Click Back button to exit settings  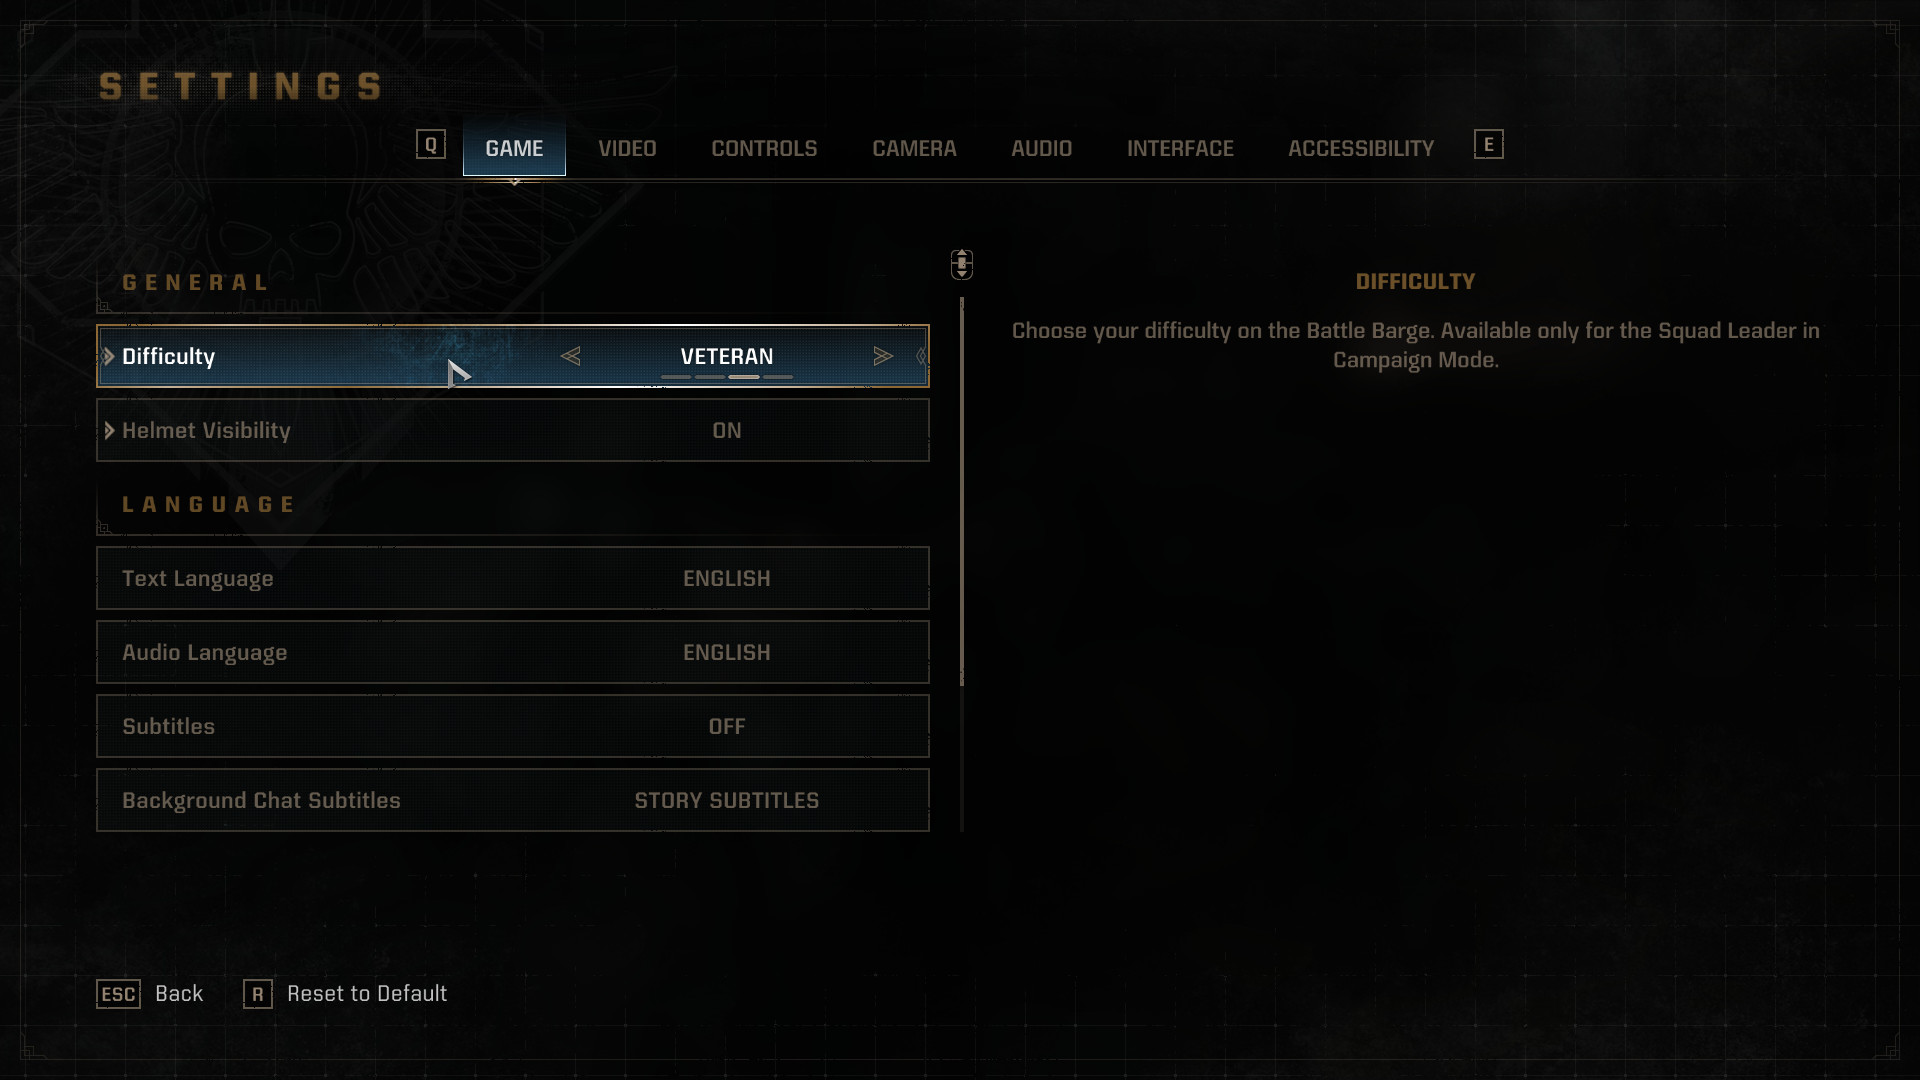coord(178,993)
